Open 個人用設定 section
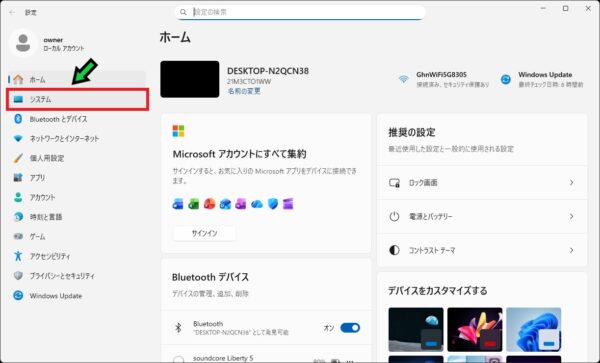The image size is (600, 363). tap(77, 158)
